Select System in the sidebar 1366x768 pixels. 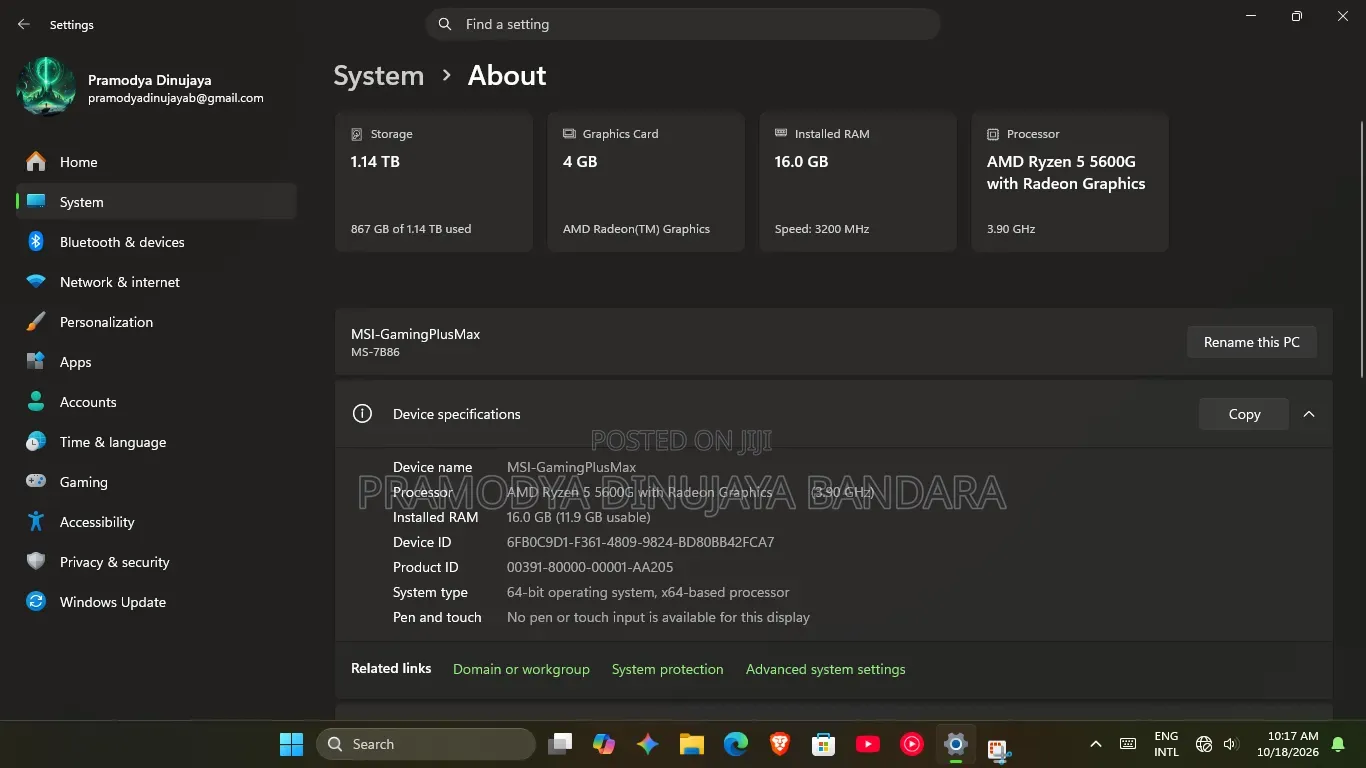[156, 202]
